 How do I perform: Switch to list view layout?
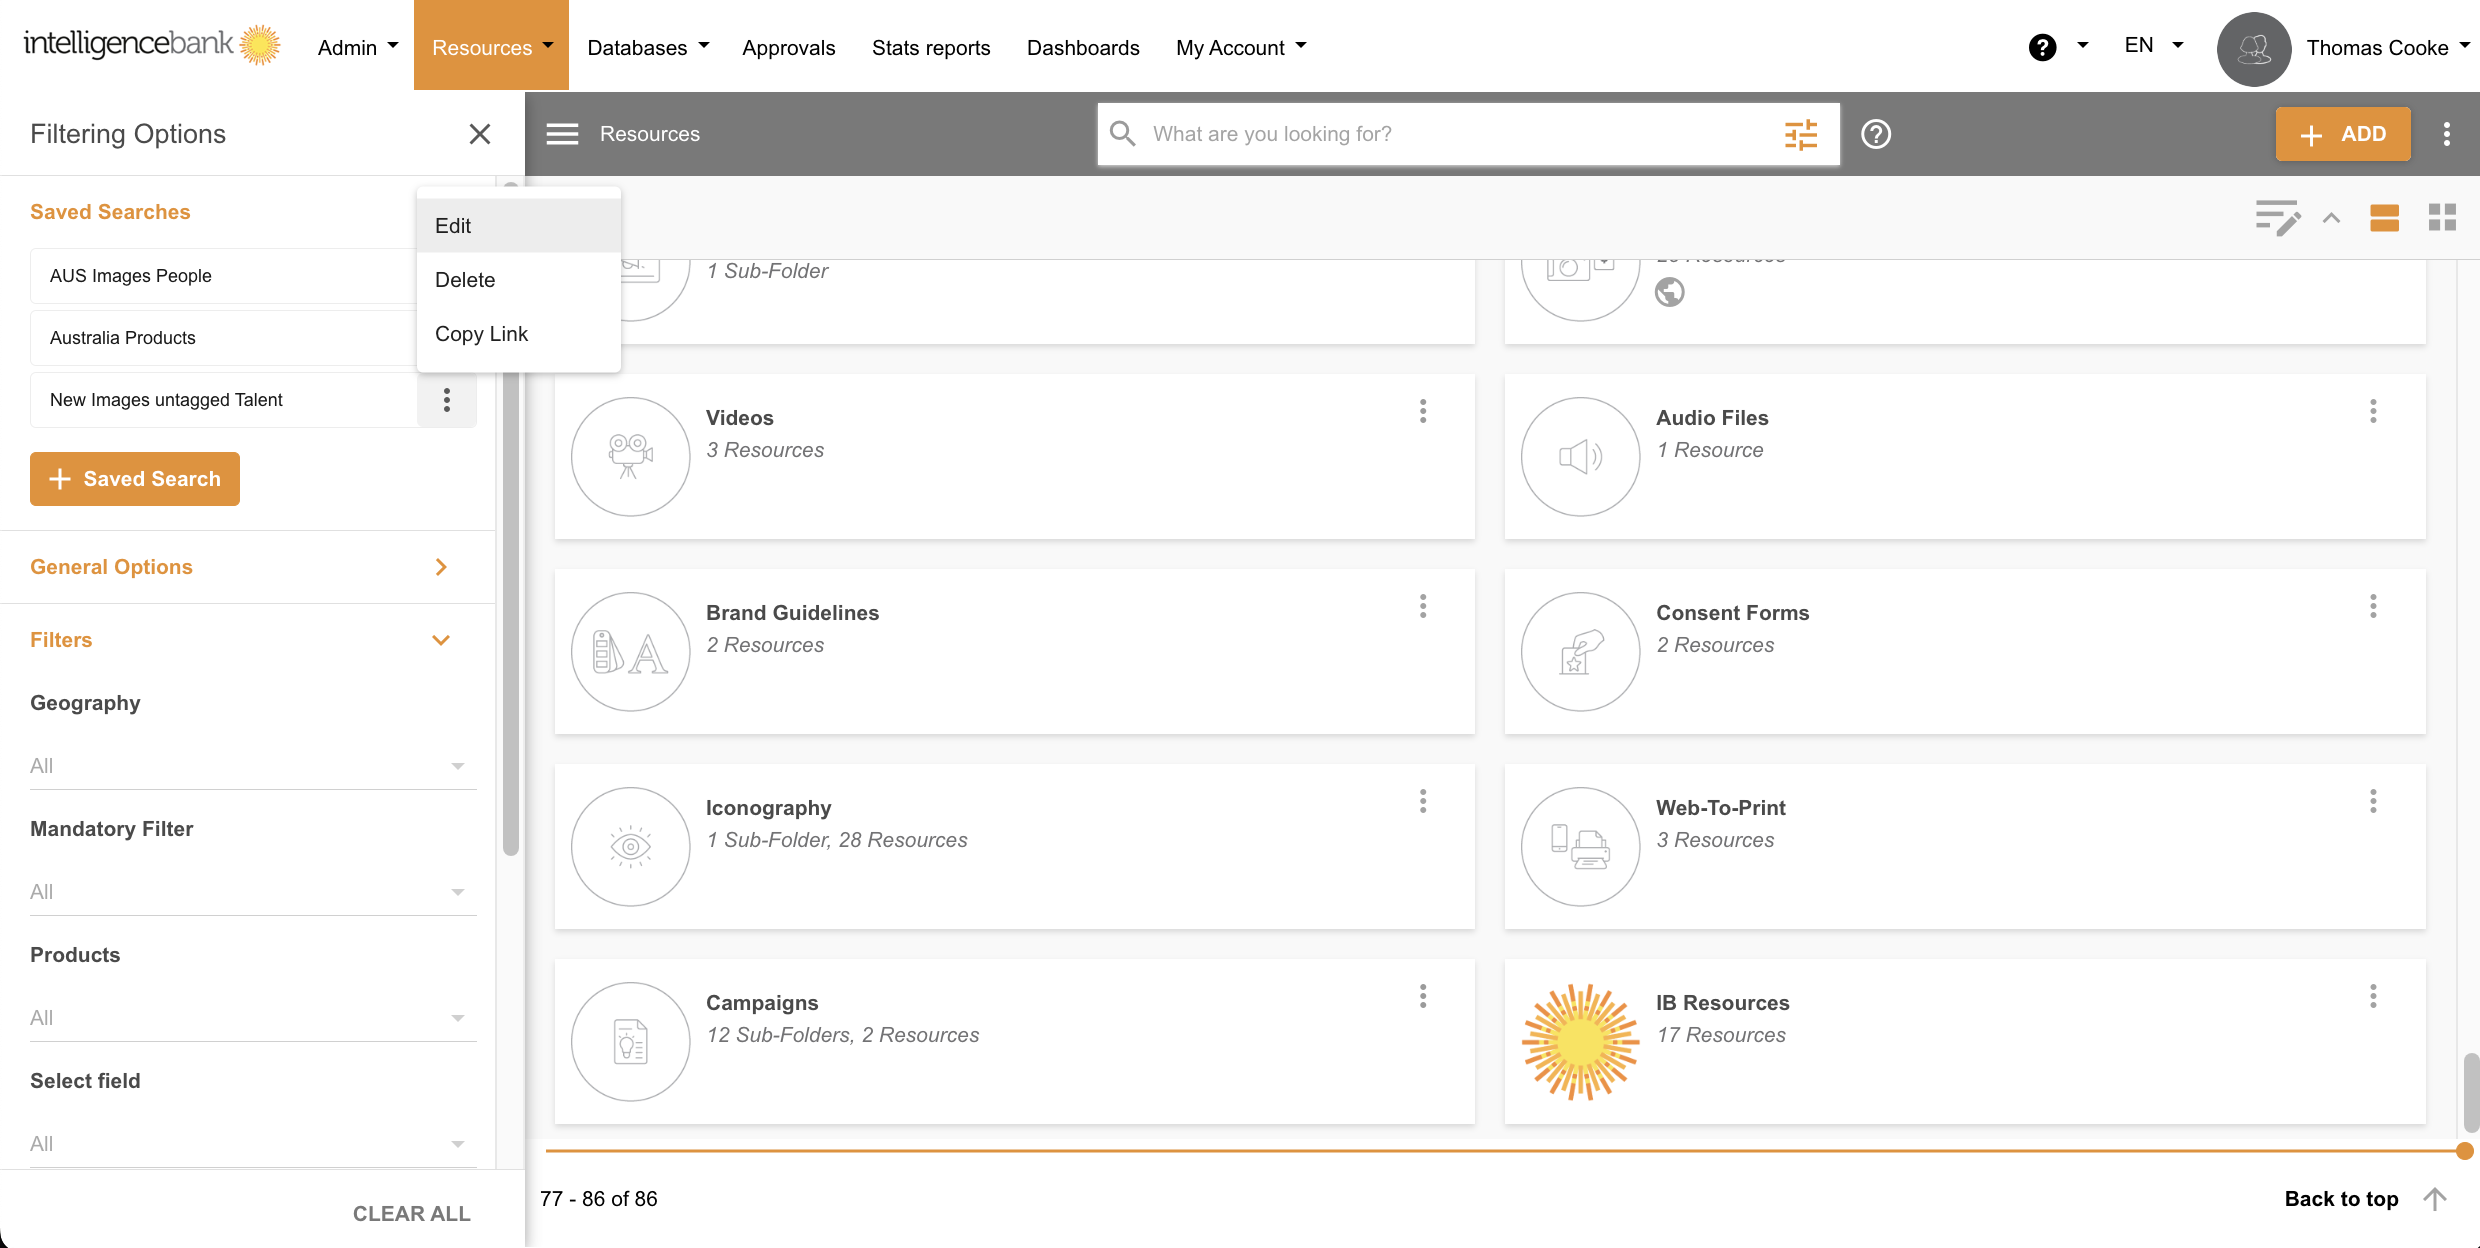2384,217
